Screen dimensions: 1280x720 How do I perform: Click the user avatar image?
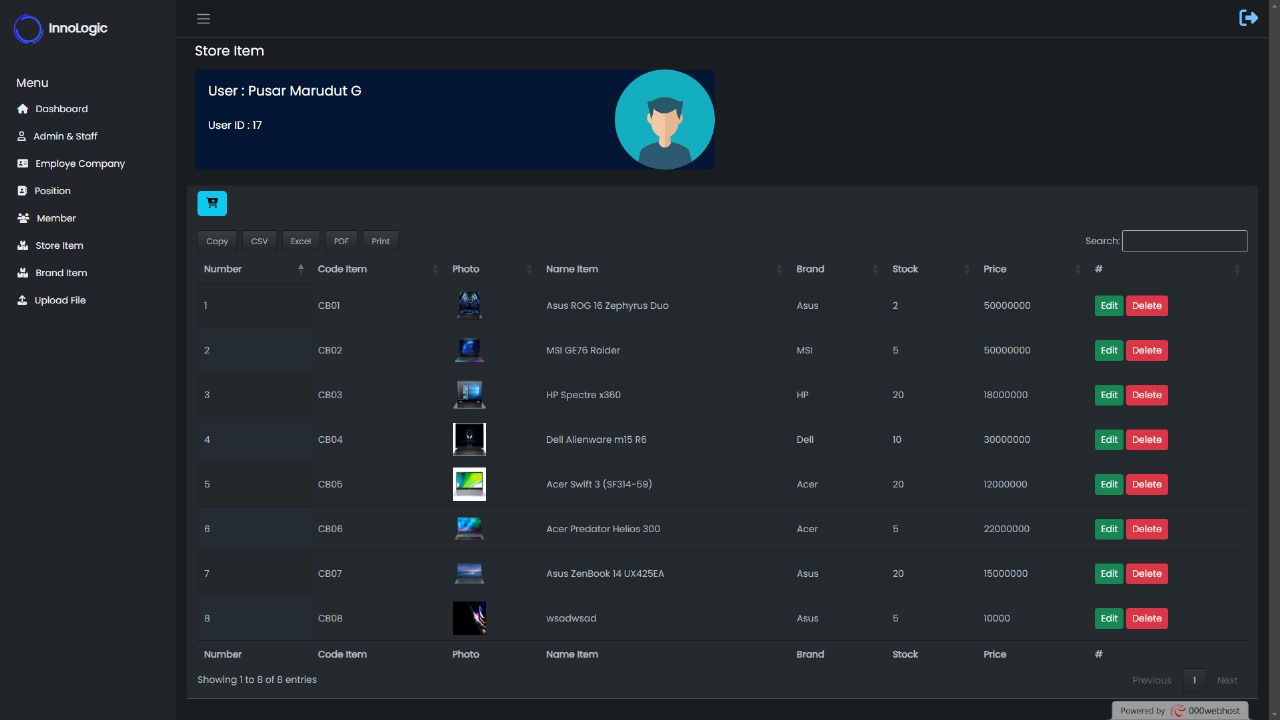coord(664,119)
